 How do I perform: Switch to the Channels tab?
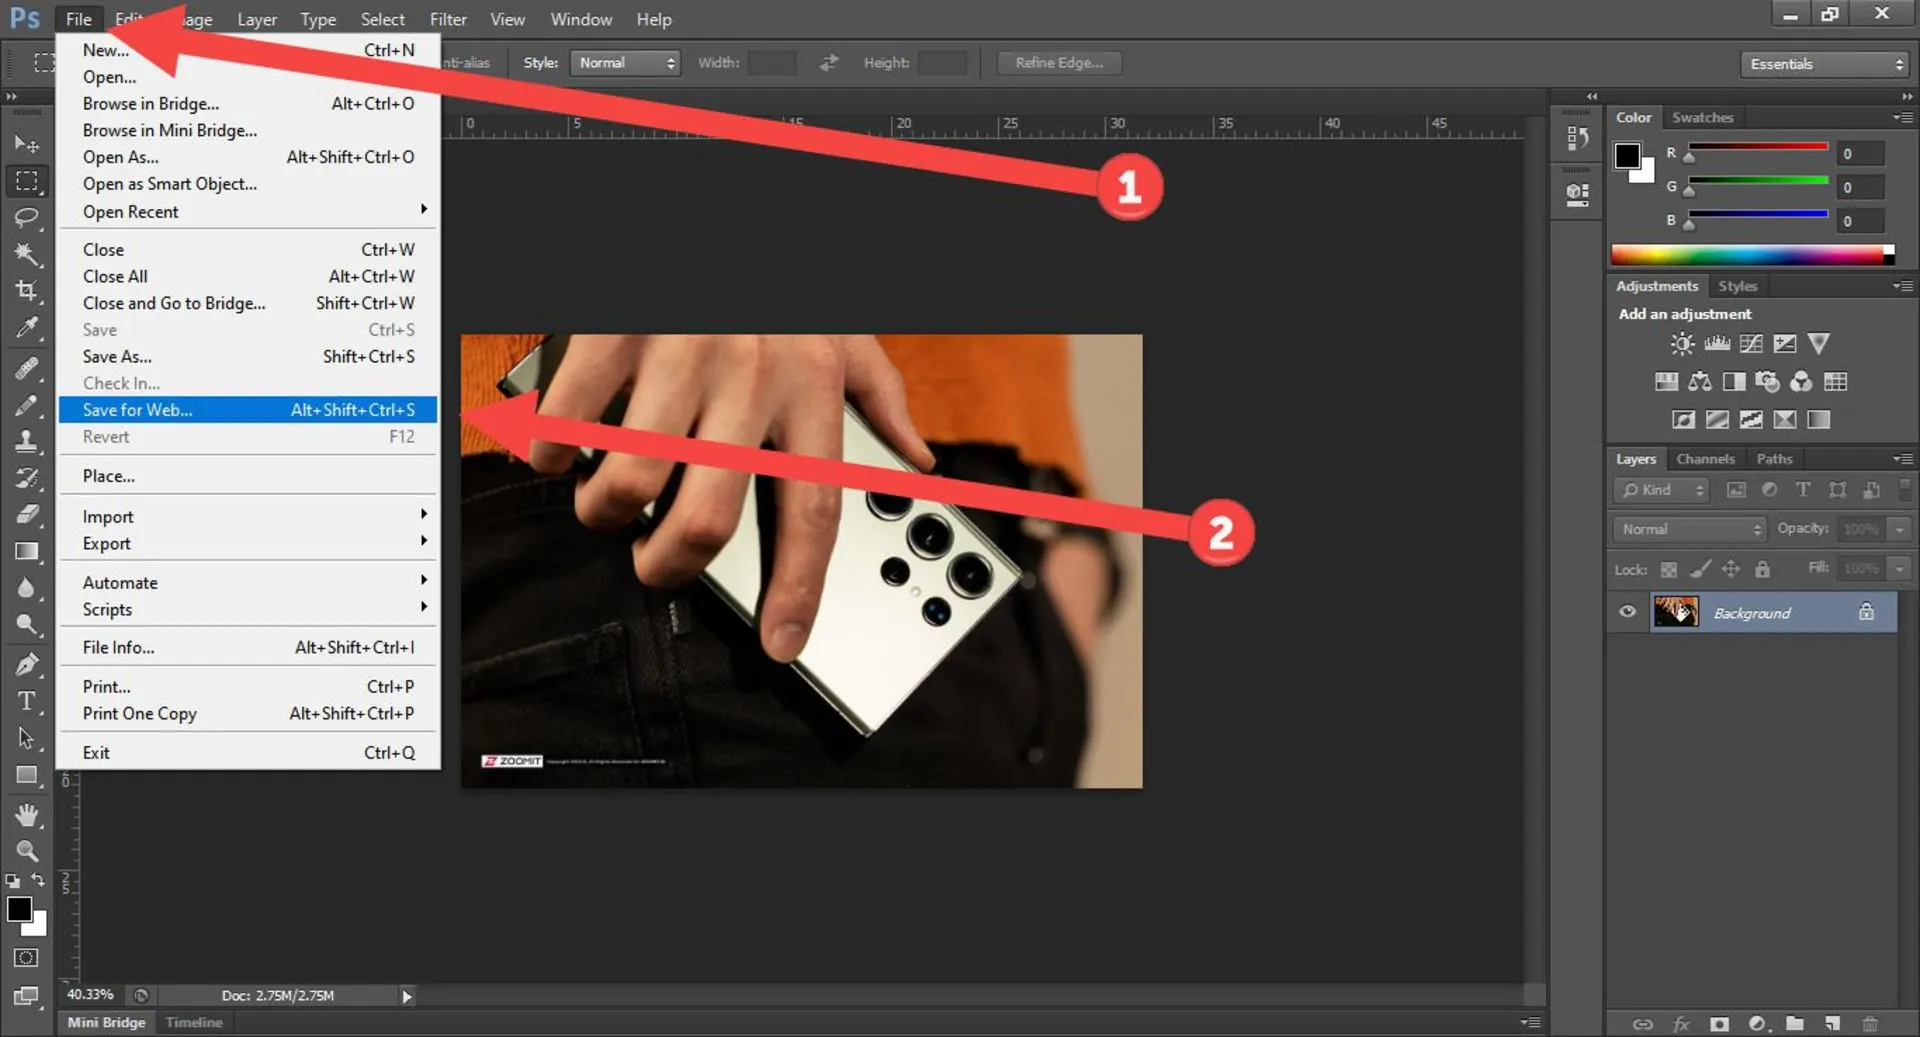[1705, 459]
